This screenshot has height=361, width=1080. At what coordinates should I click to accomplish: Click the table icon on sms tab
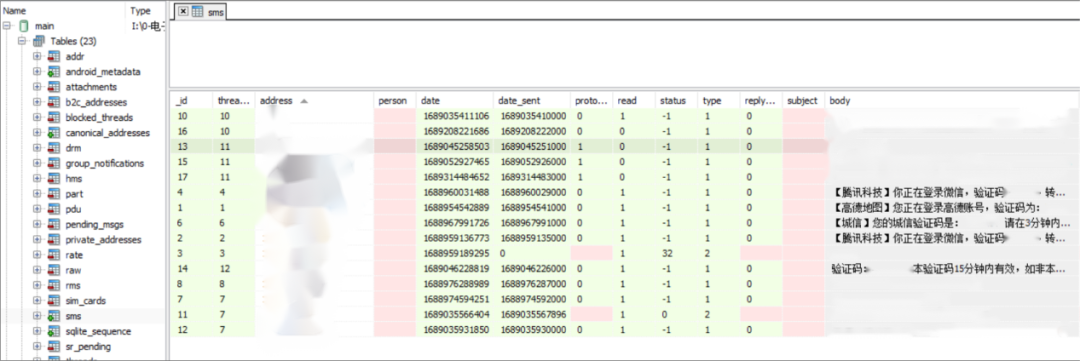[x=198, y=12]
